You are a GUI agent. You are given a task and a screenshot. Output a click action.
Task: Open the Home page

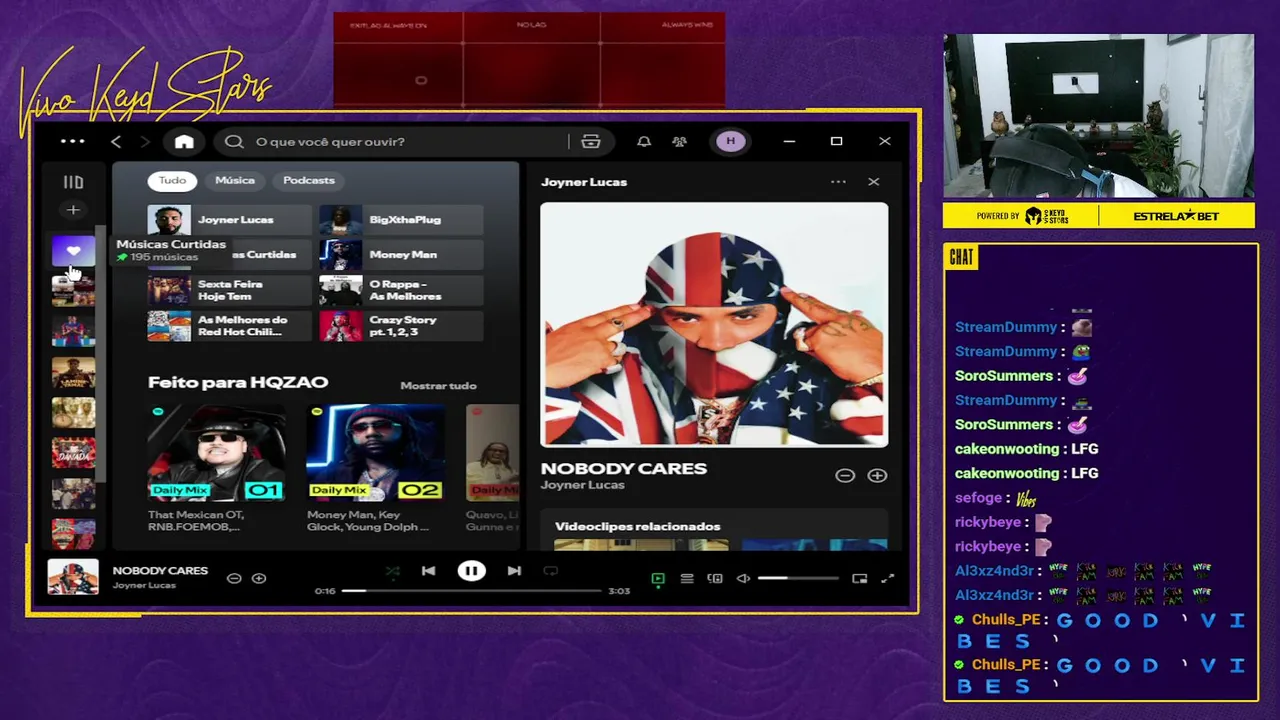coord(184,142)
